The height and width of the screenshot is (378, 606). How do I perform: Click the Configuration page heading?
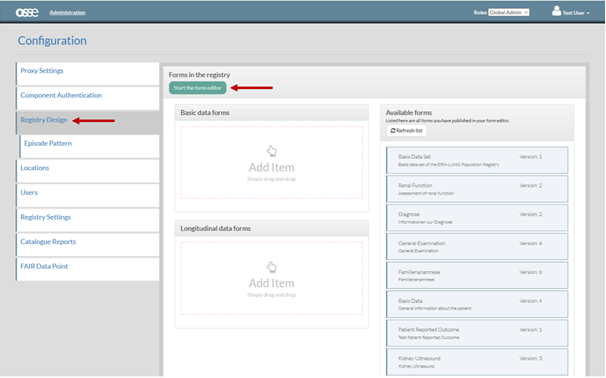pyautogui.click(x=52, y=41)
